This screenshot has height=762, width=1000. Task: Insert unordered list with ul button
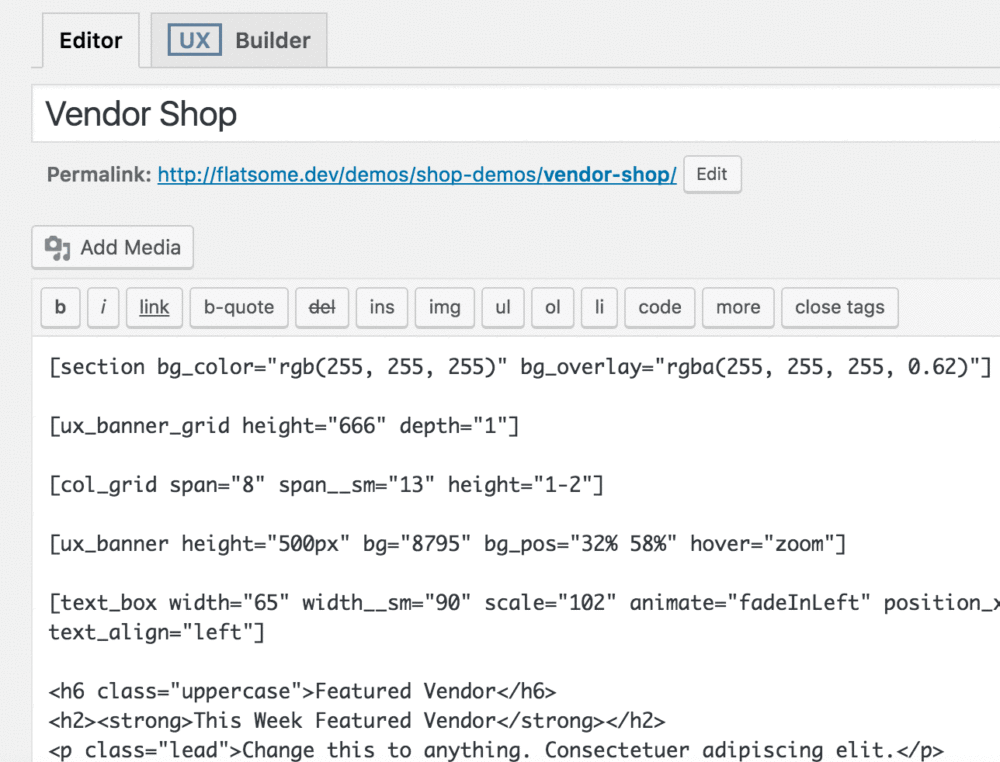tap(502, 308)
